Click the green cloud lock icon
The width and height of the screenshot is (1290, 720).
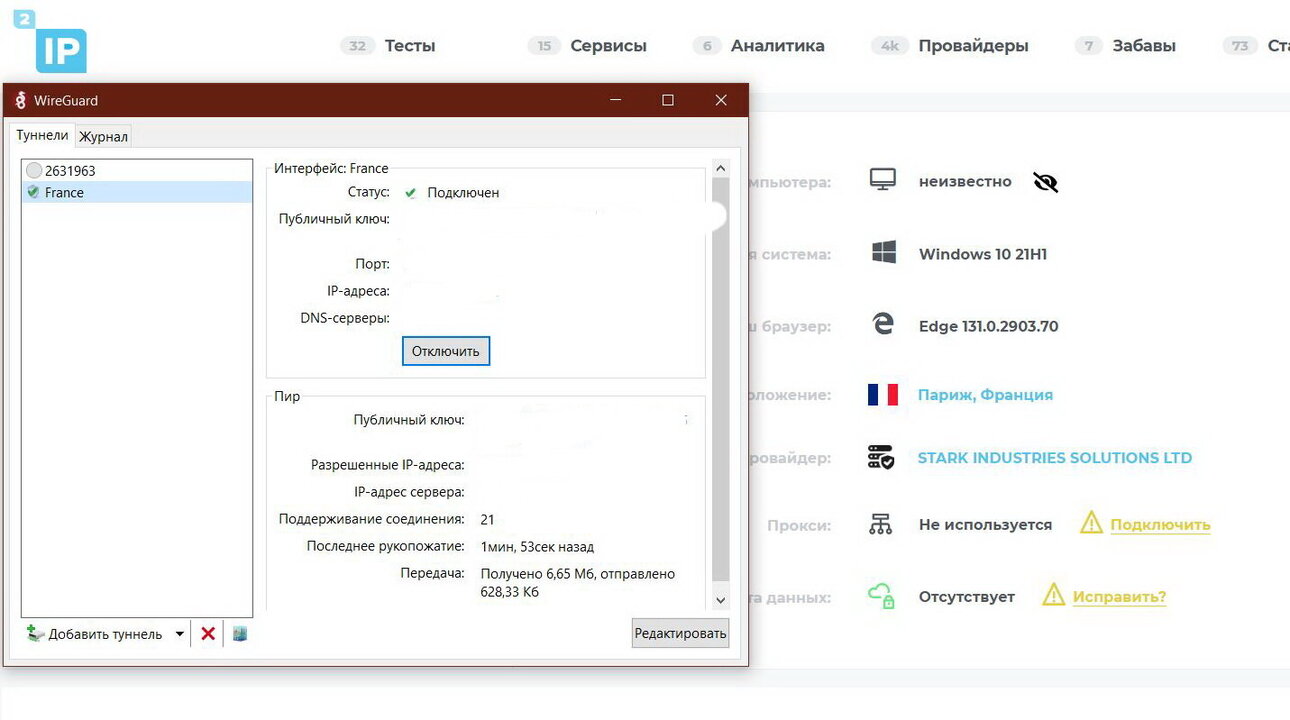pos(881,596)
